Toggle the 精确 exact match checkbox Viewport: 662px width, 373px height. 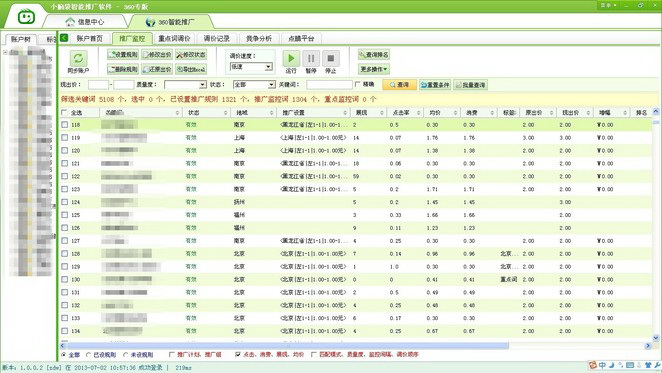358,84
